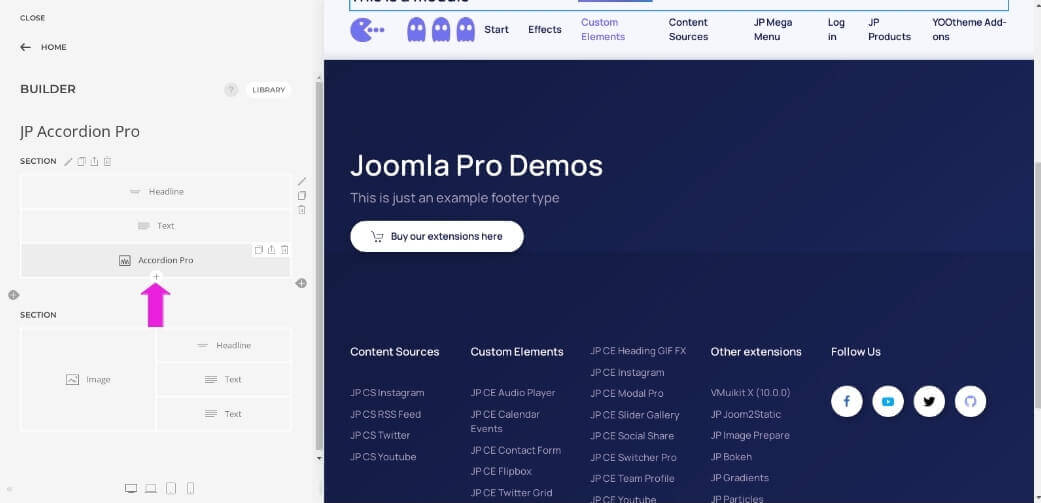Select the lower Text element beside Image
This screenshot has width=1041, height=503.
[224, 414]
